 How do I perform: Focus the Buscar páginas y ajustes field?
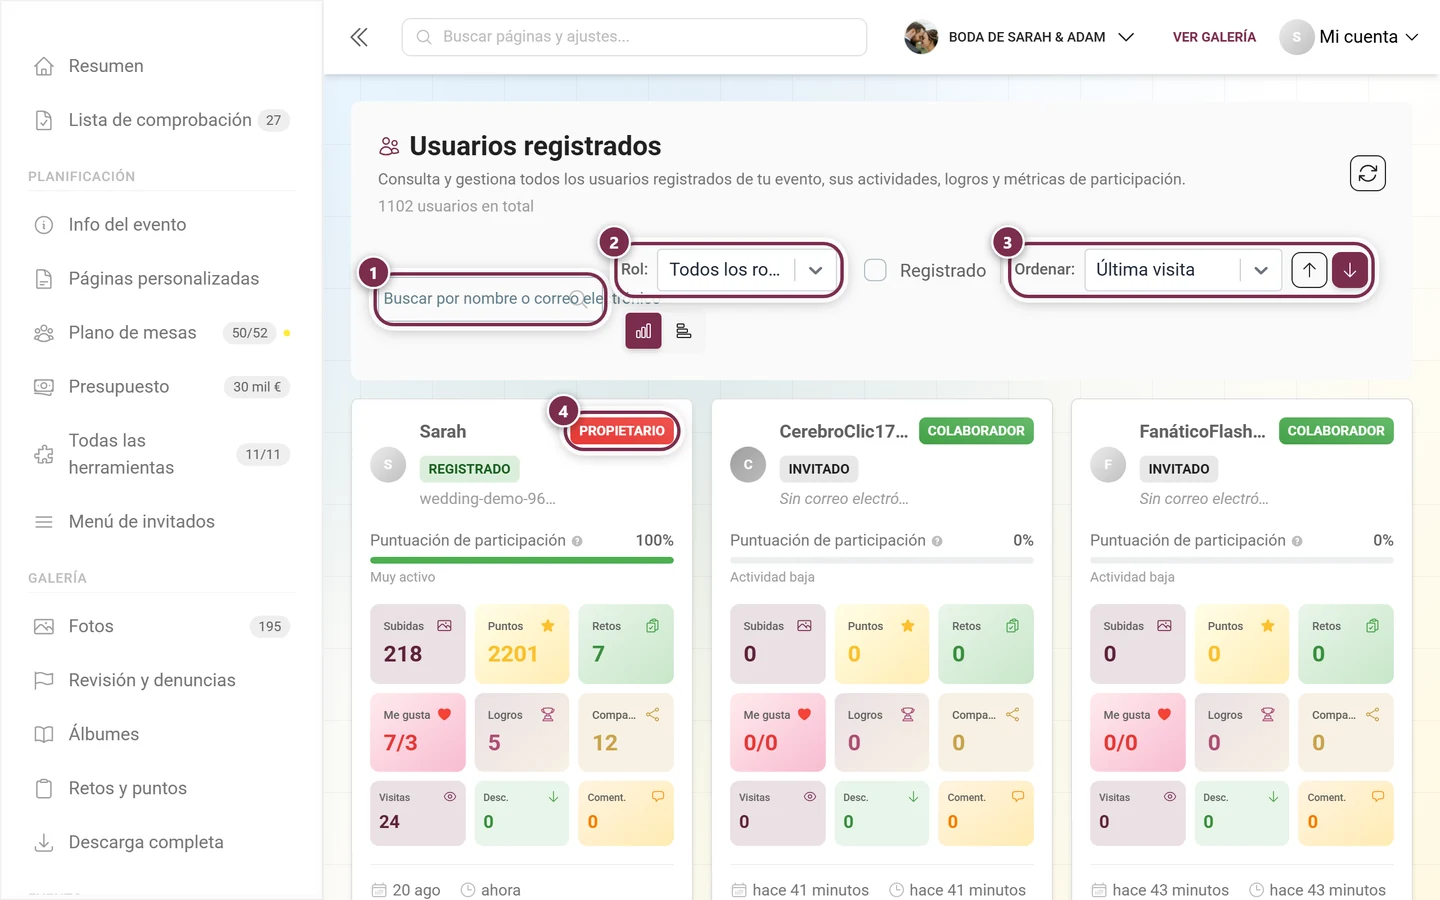tap(634, 37)
